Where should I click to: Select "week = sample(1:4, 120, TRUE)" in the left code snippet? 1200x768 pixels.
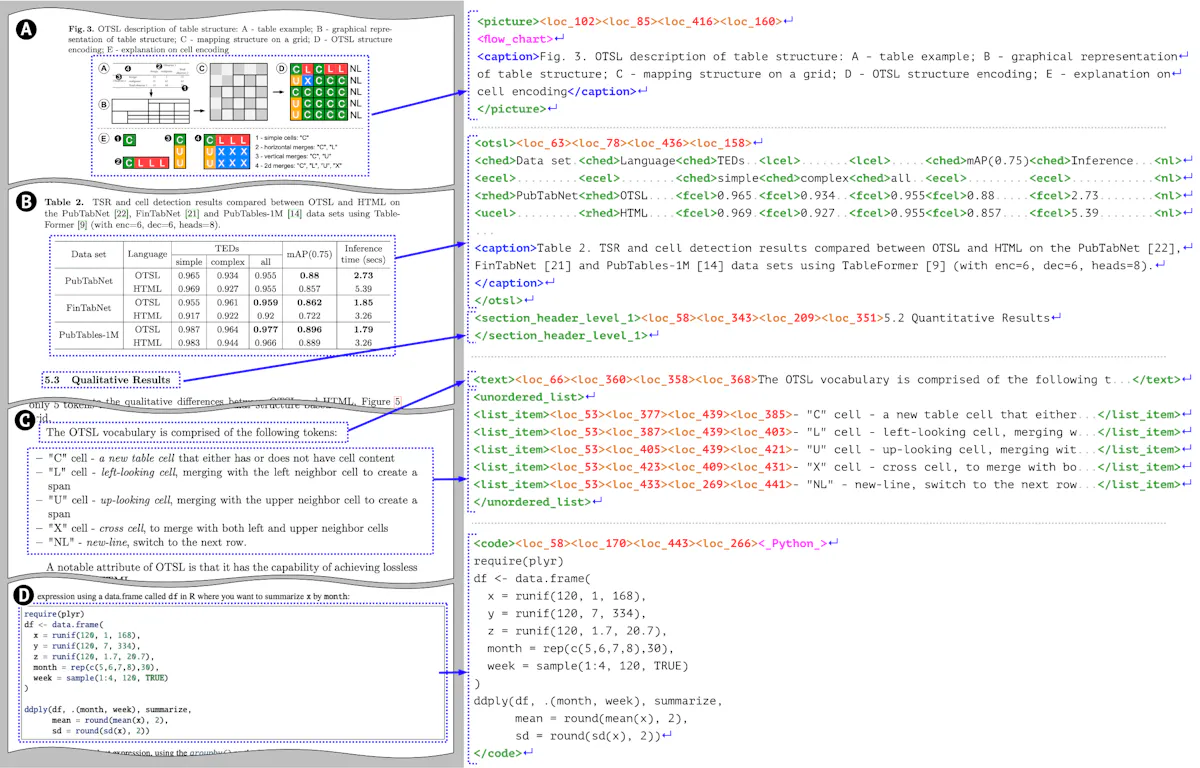click(101, 678)
